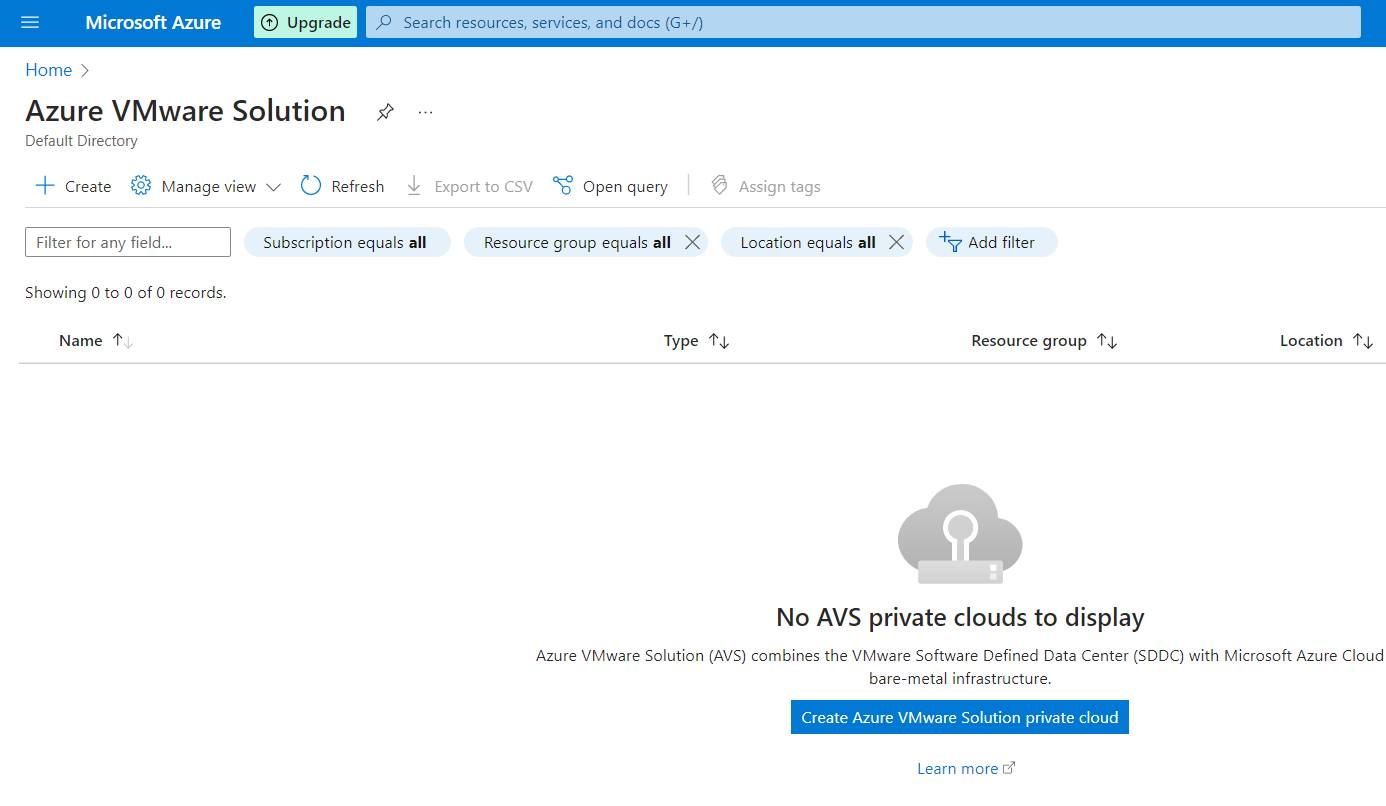
Task: Click Create Azure VMware Solution private cloud
Action: pos(960,717)
